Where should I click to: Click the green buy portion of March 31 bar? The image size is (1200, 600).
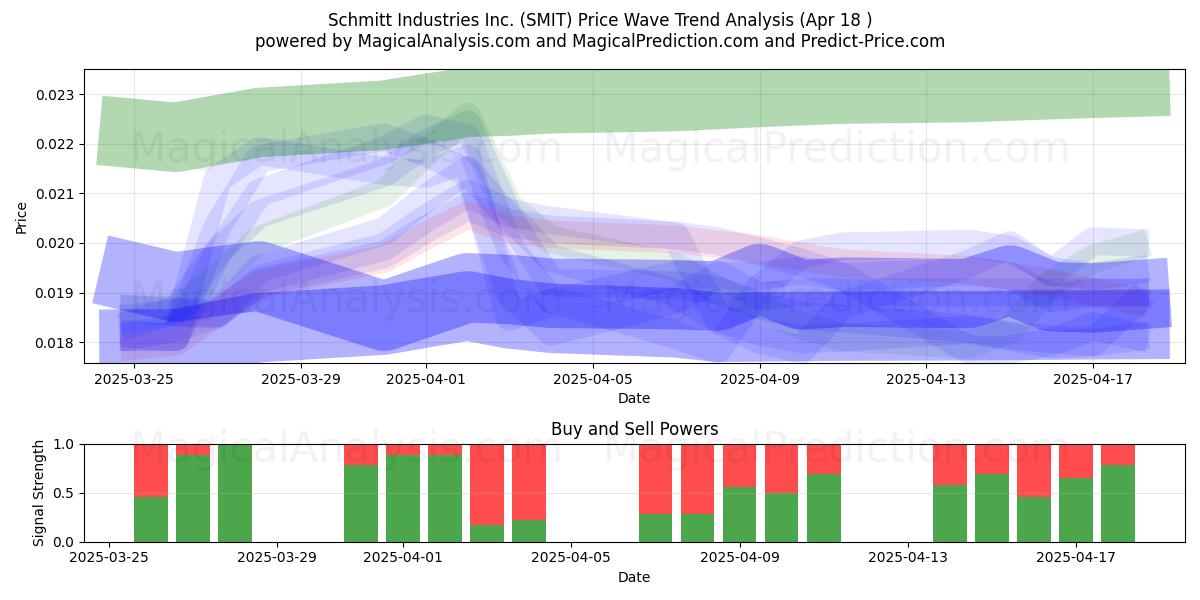pos(361,504)
